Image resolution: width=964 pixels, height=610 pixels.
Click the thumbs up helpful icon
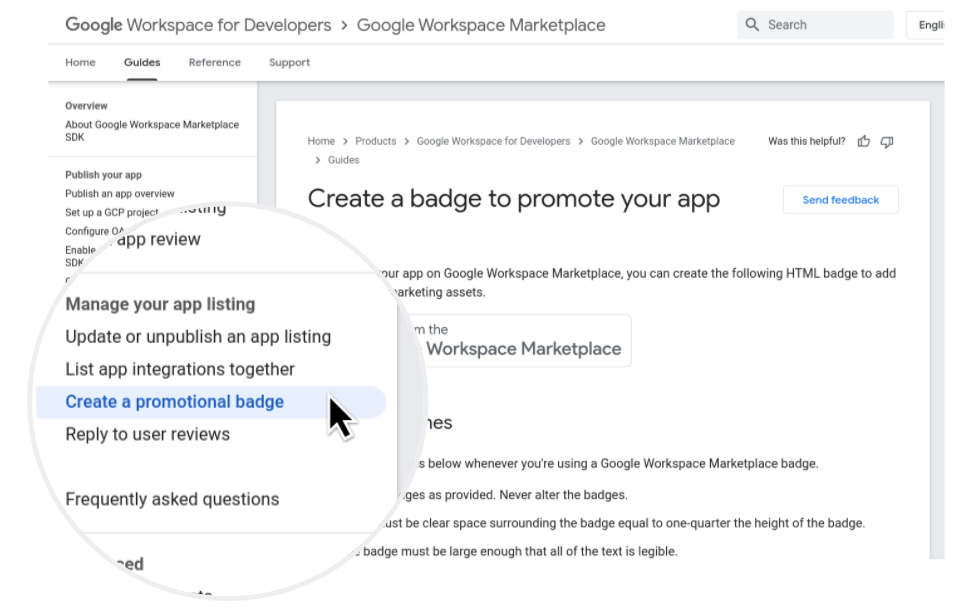(x=864, y=141)
